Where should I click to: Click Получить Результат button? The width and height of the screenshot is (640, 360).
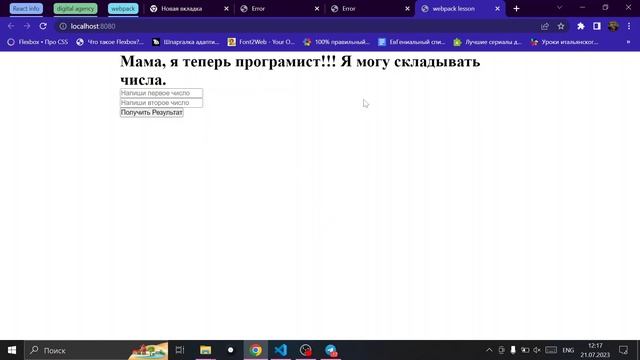click(x=152, y=113)
